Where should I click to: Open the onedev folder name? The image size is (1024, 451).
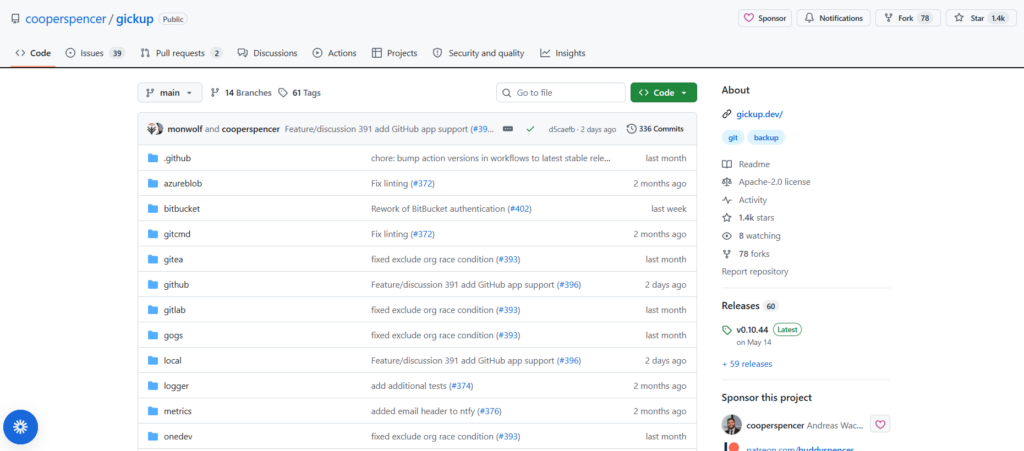[178, 436]
